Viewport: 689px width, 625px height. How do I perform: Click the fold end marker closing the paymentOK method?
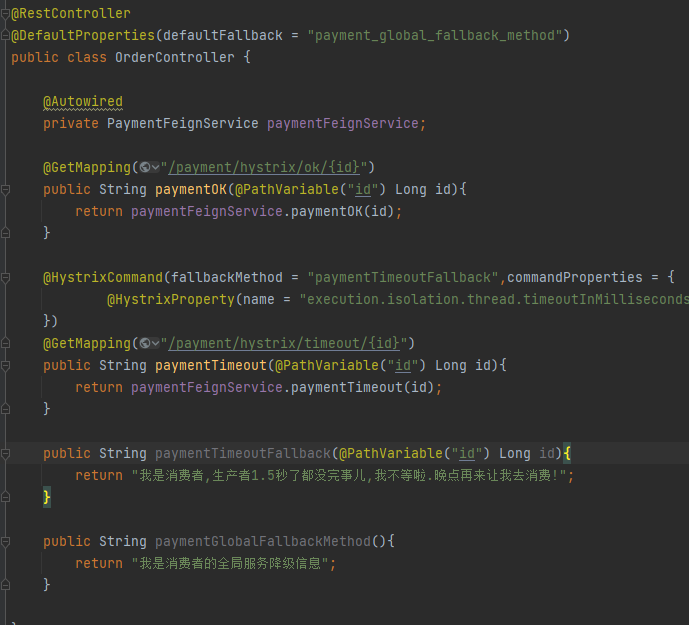point(5,233)
